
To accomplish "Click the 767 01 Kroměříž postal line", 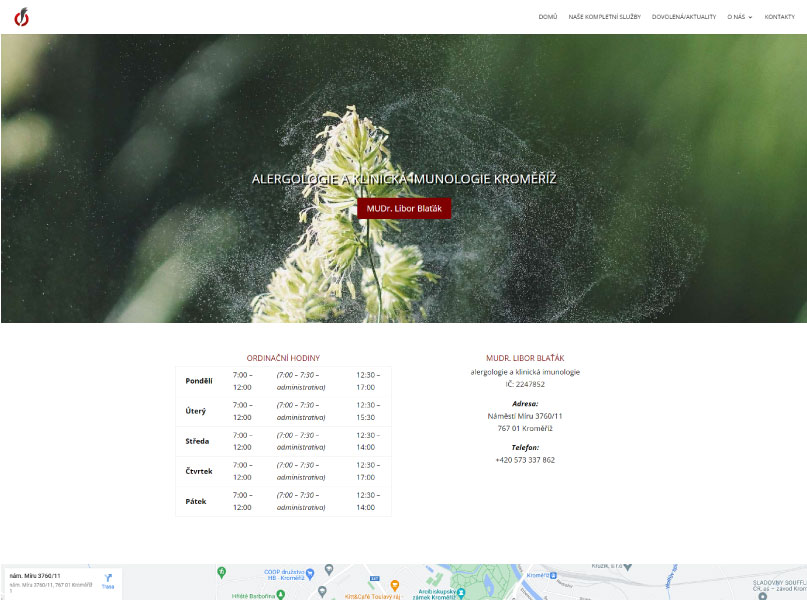I will point(525,428).
